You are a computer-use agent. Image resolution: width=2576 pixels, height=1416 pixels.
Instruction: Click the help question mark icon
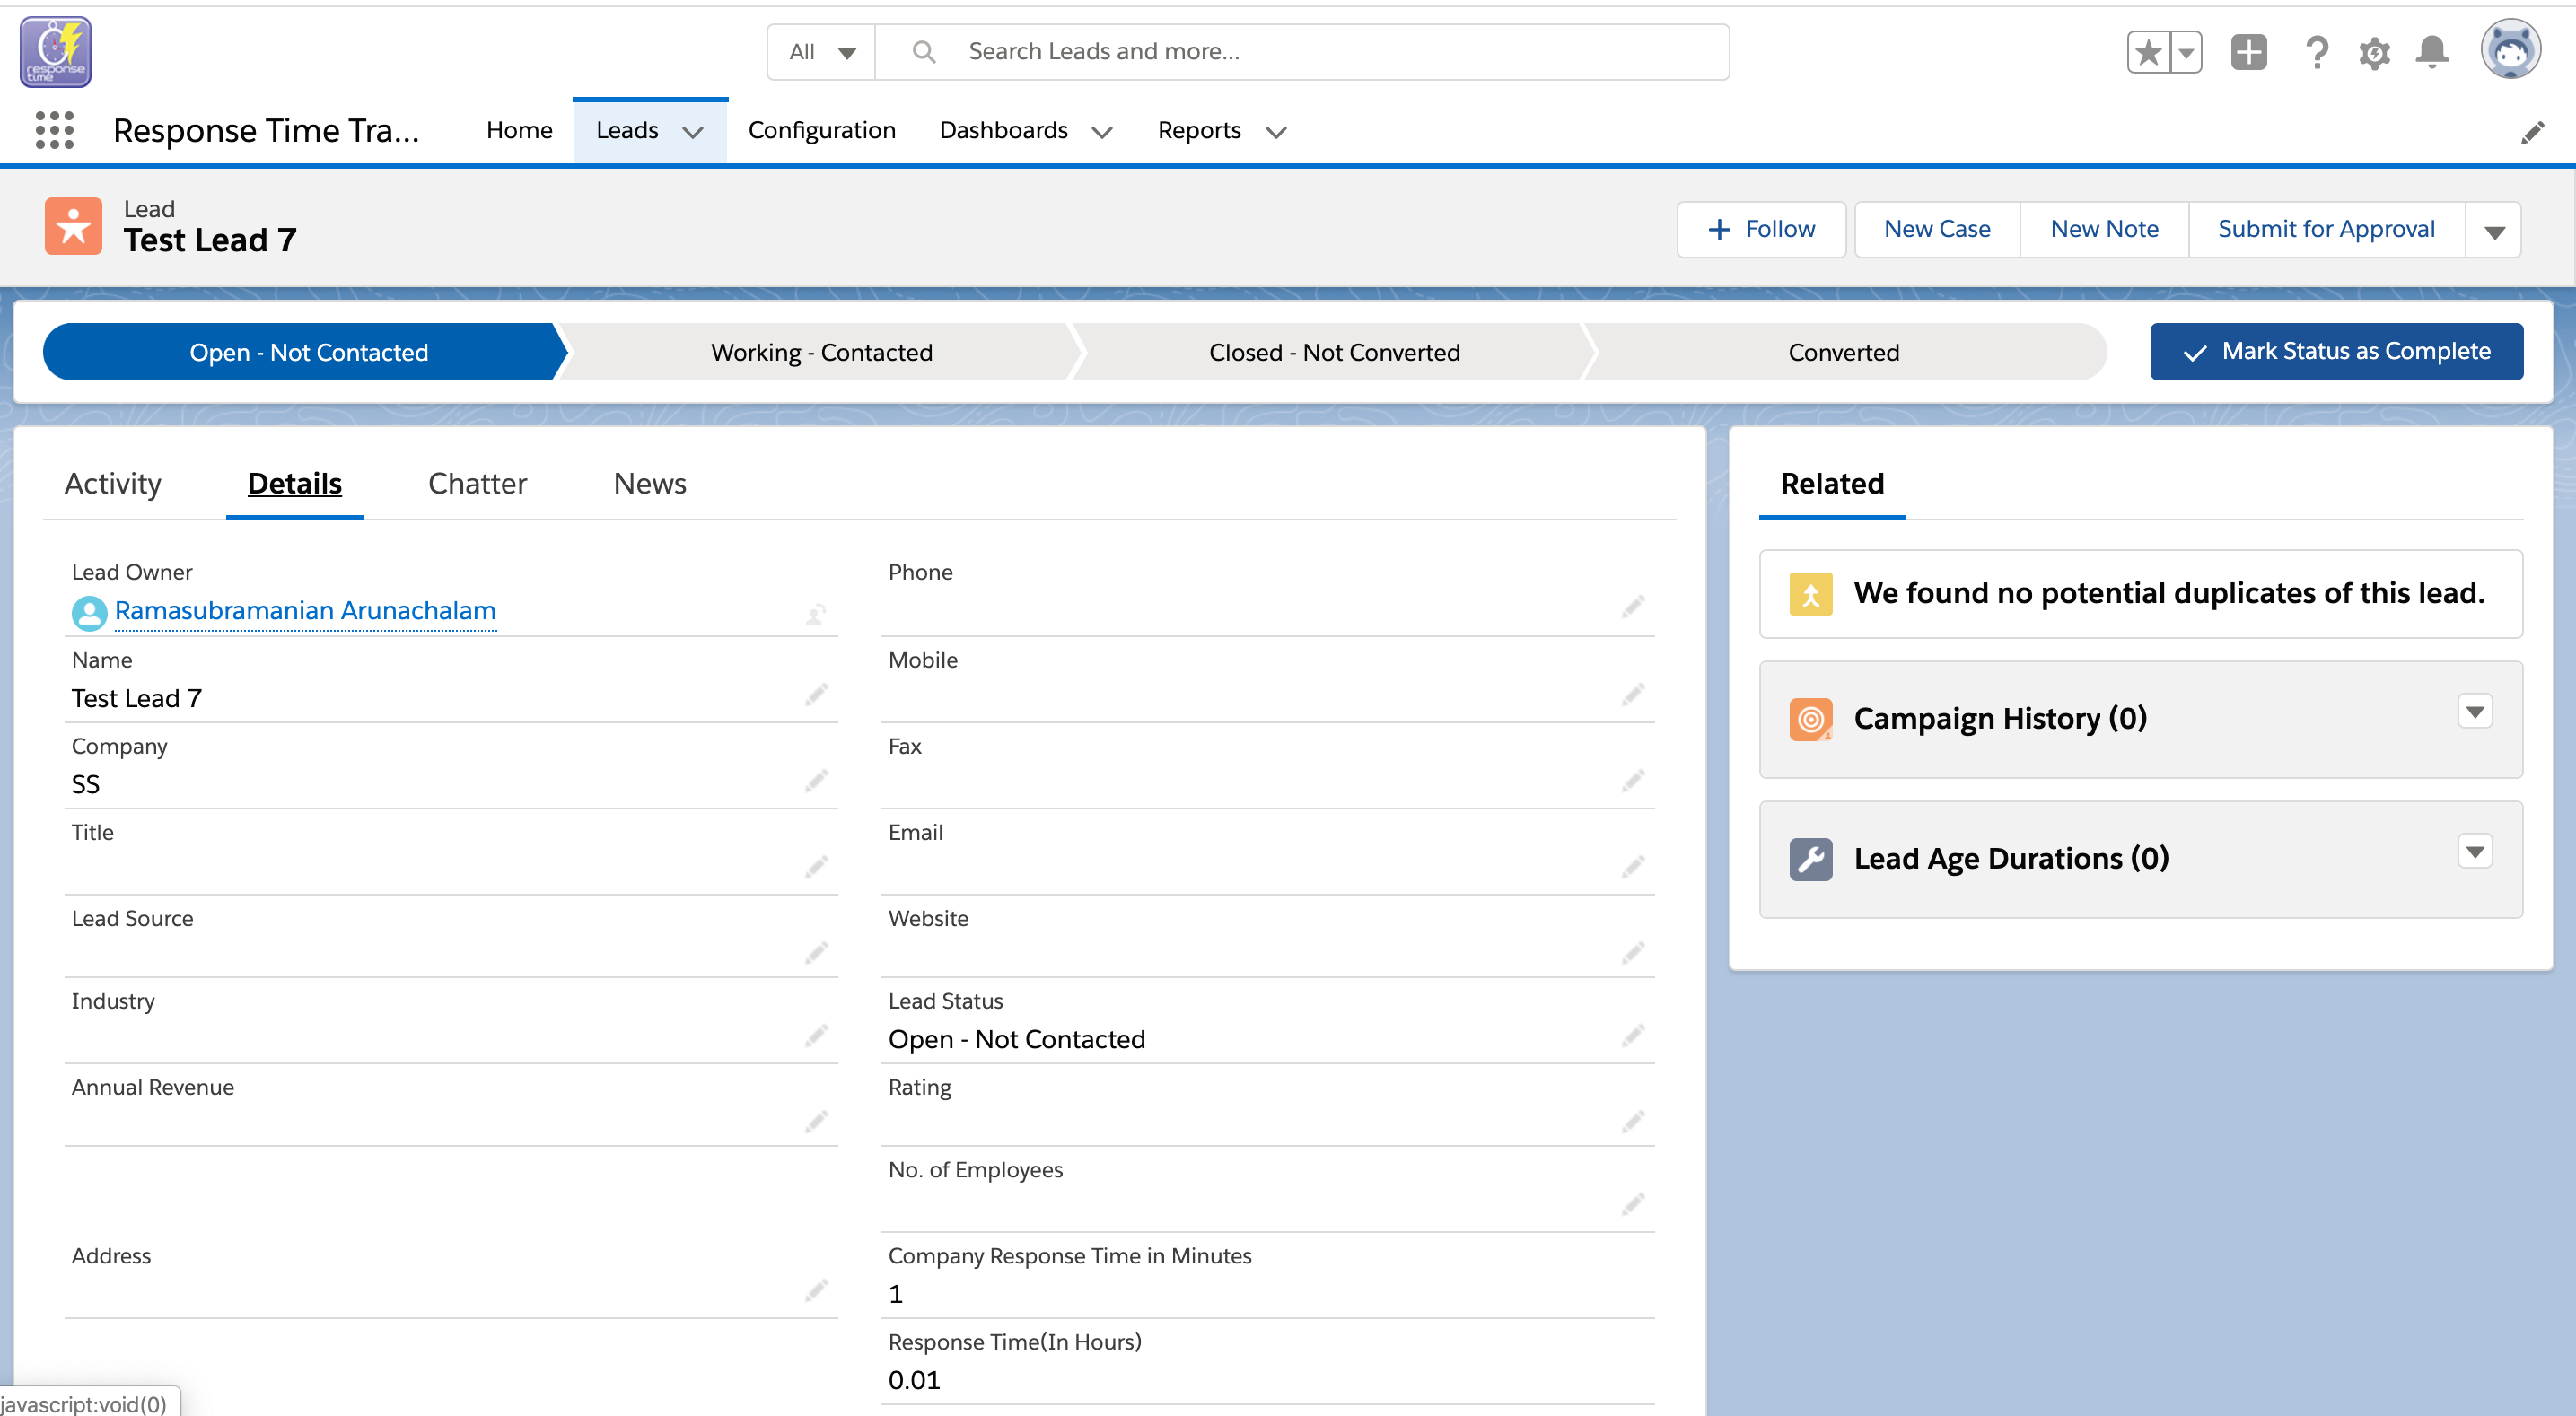[2316, 52]
